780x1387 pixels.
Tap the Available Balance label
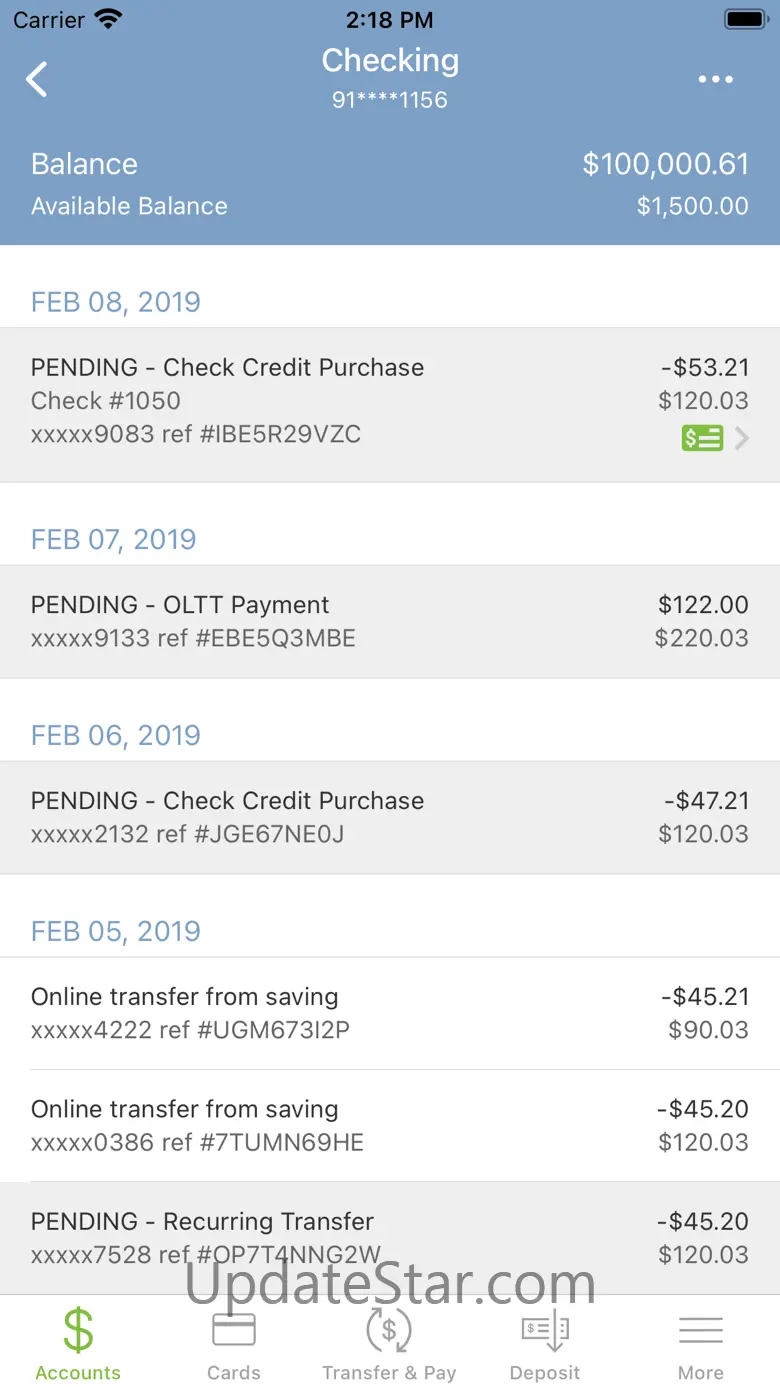click(x=129, y=206)
